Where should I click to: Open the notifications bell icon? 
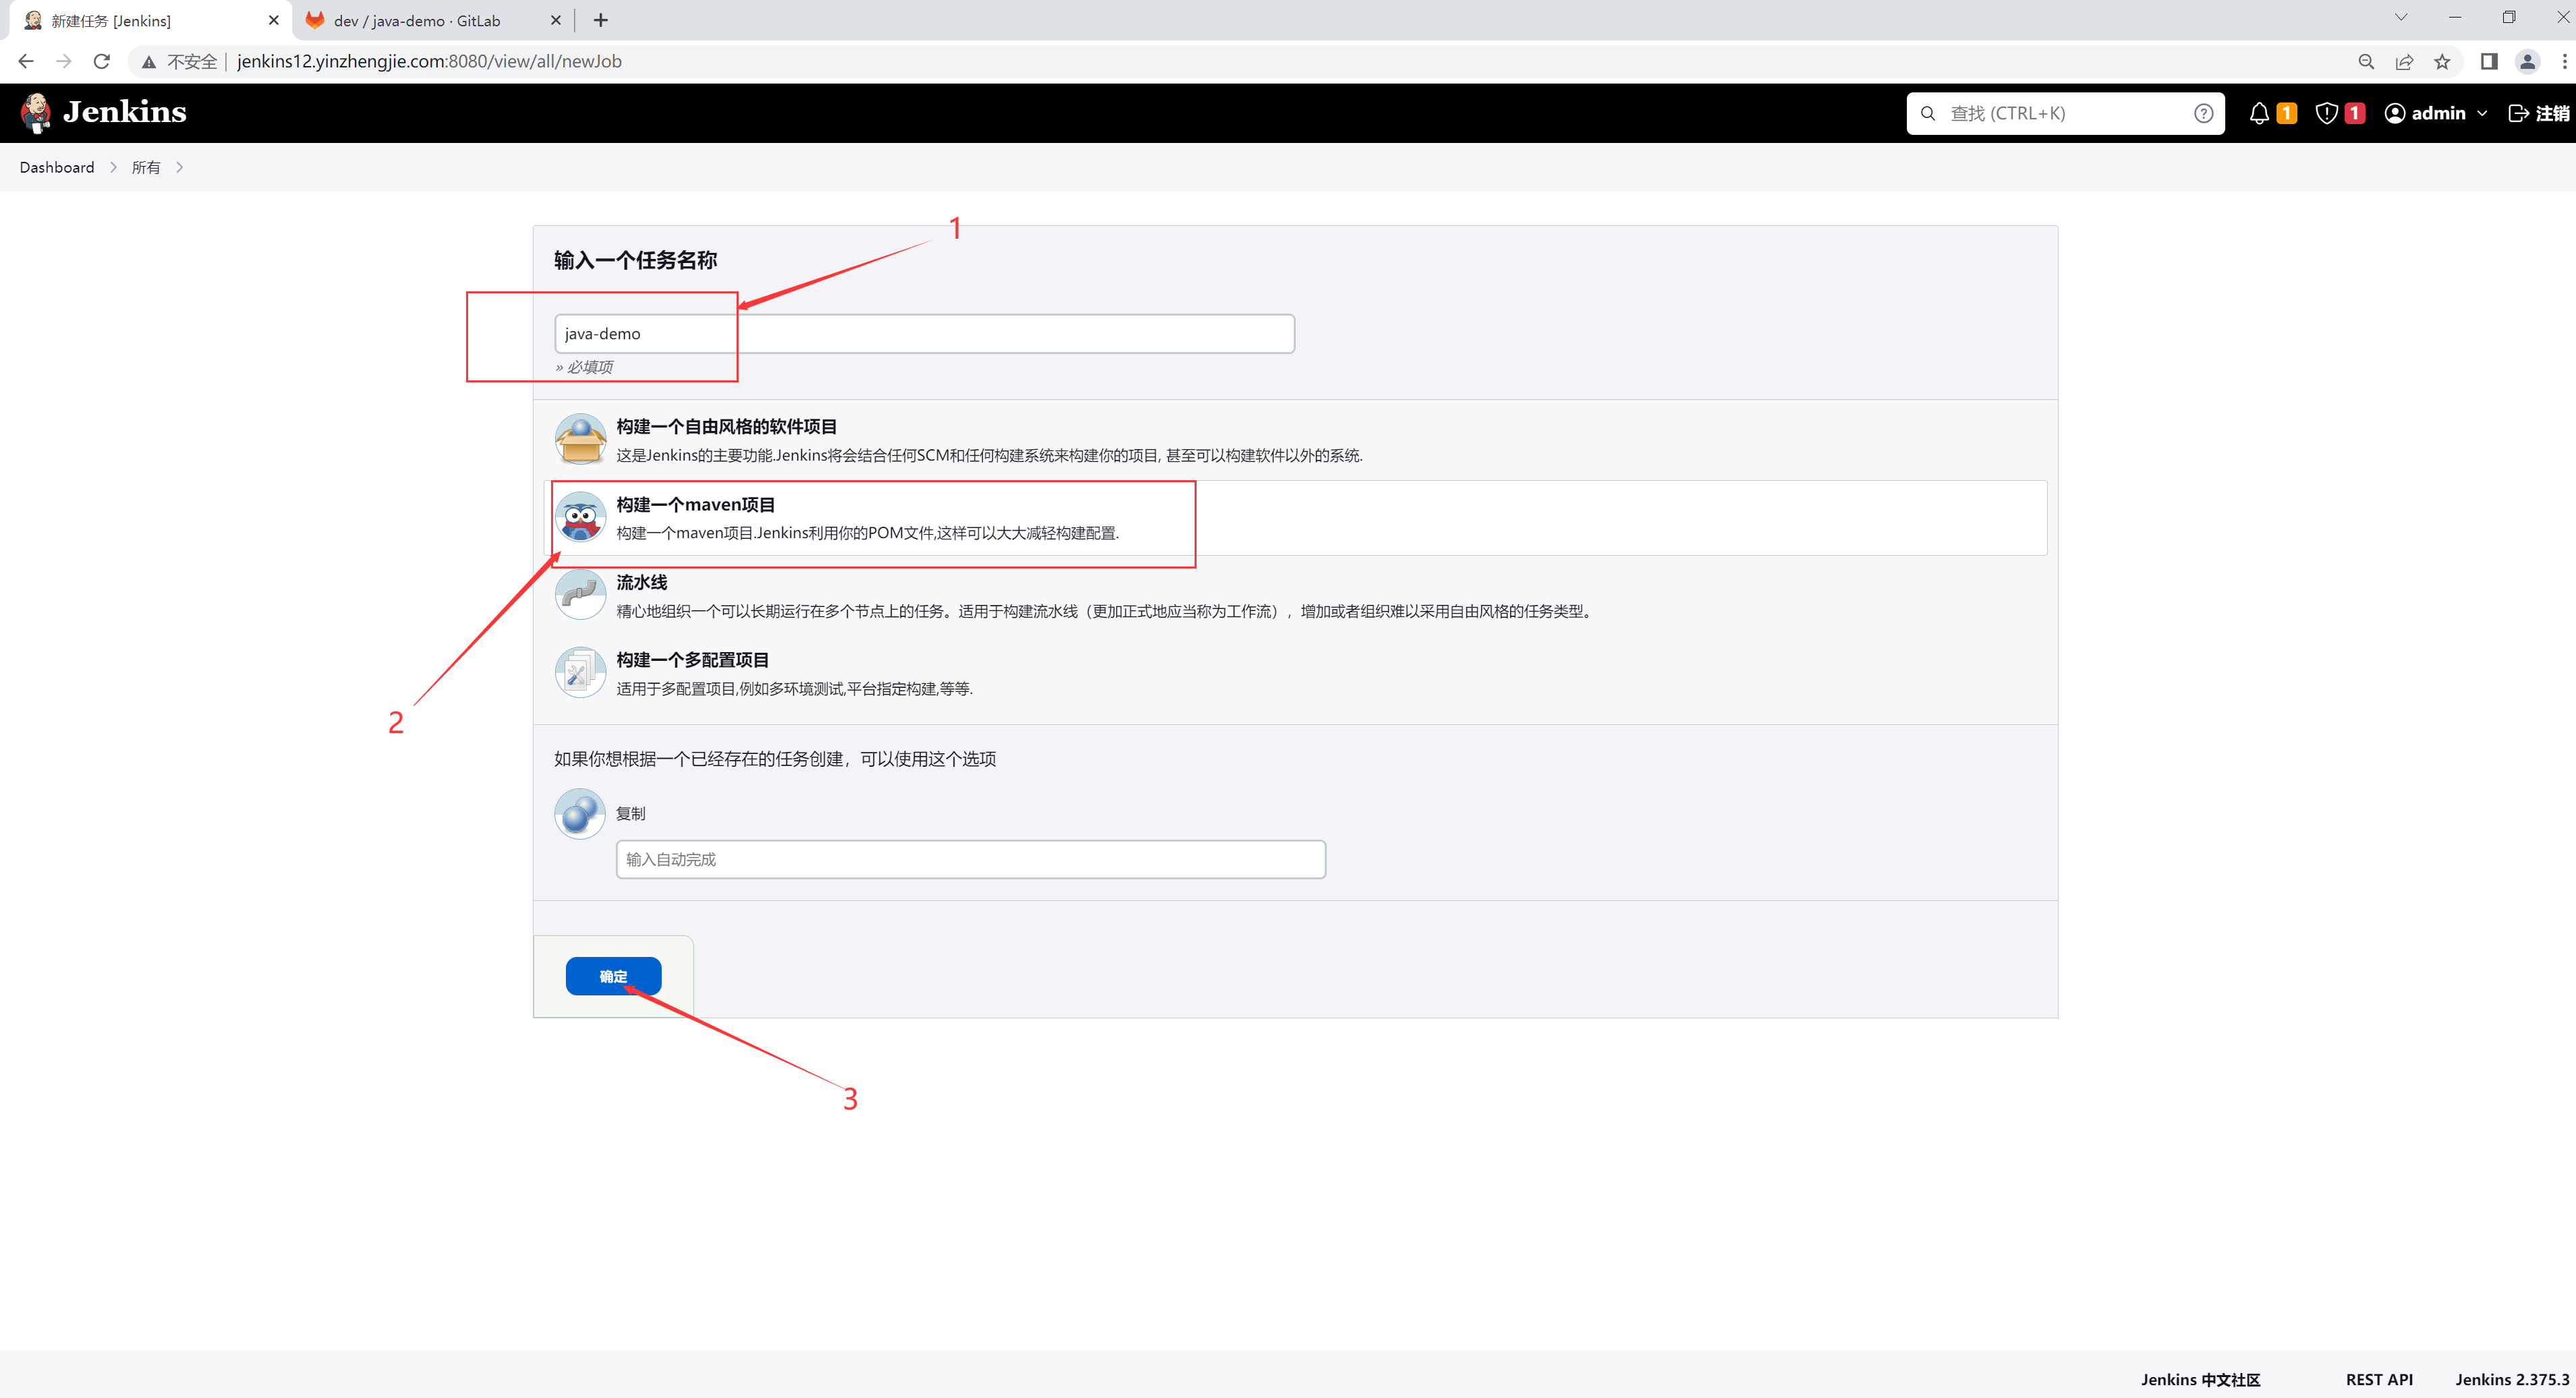(x=2258, y=113)
